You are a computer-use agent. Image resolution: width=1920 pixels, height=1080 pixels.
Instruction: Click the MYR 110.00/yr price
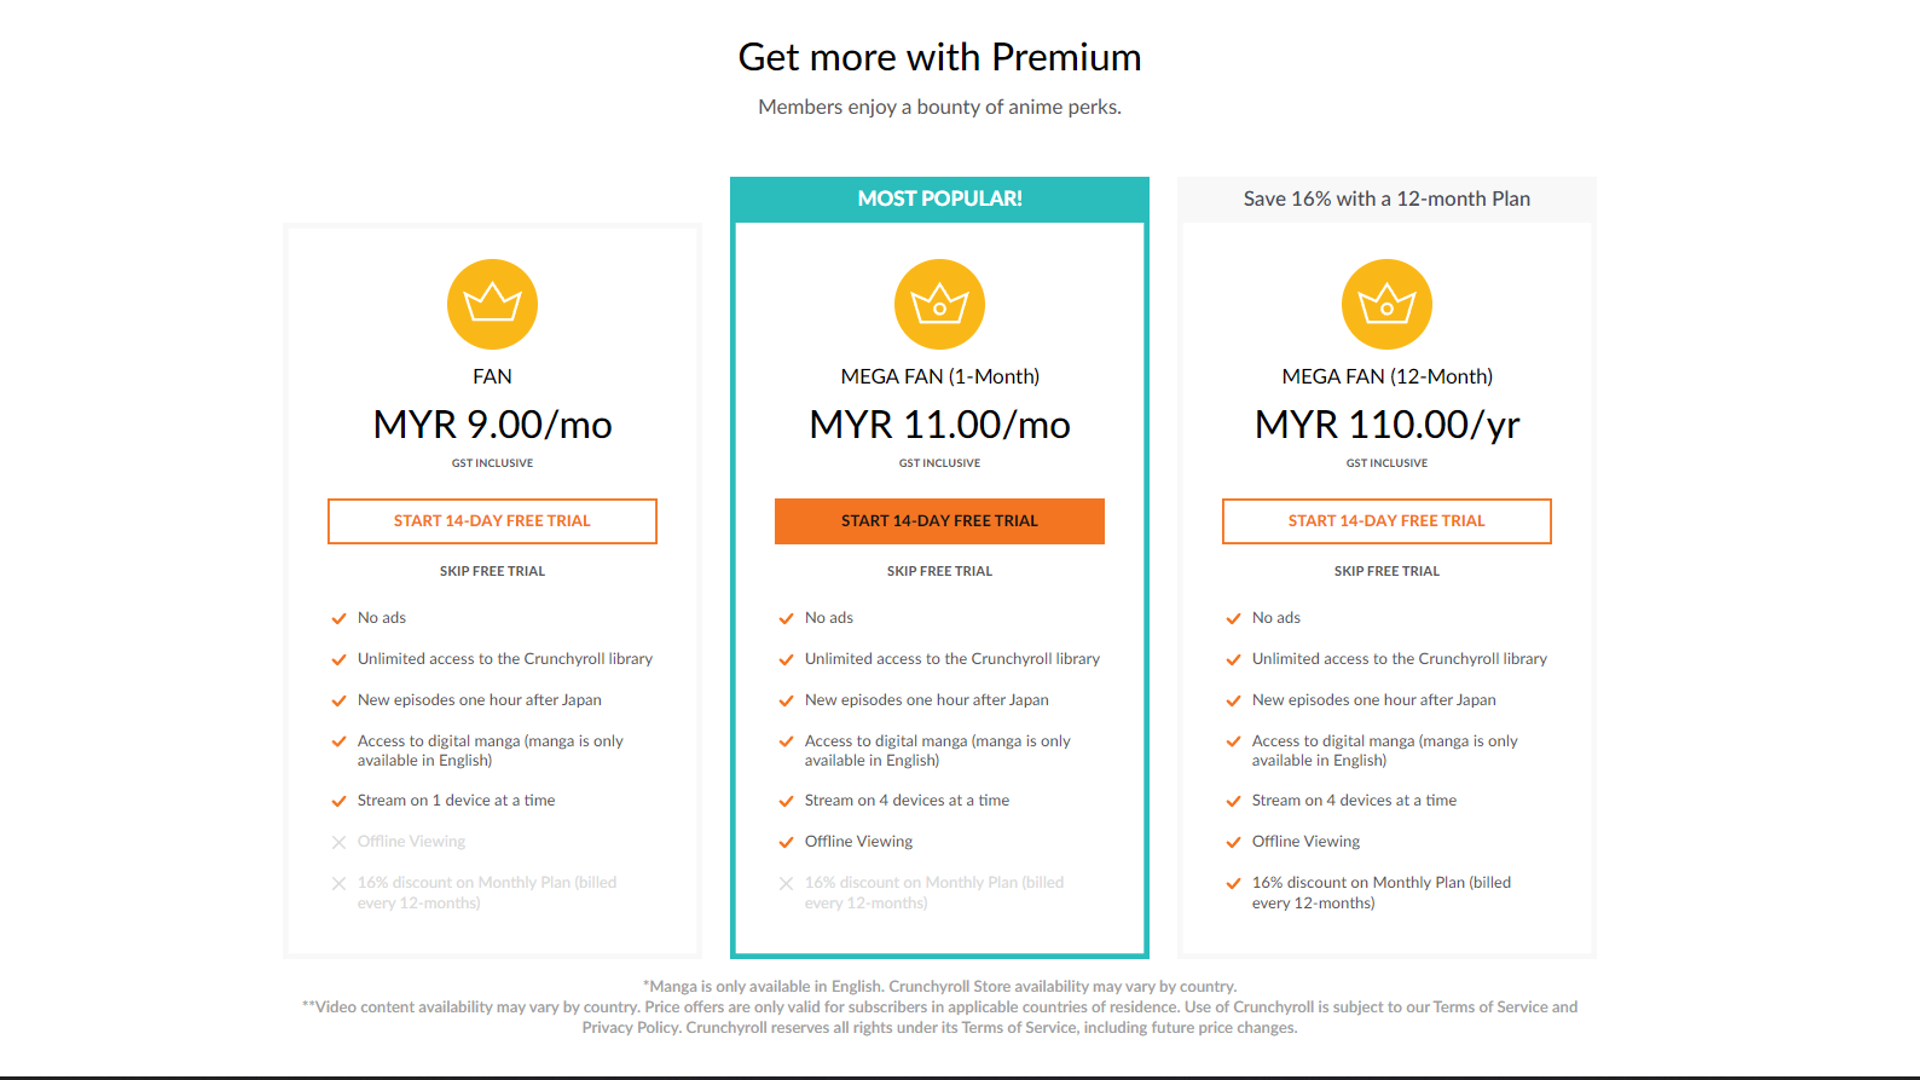(1386, 425)
